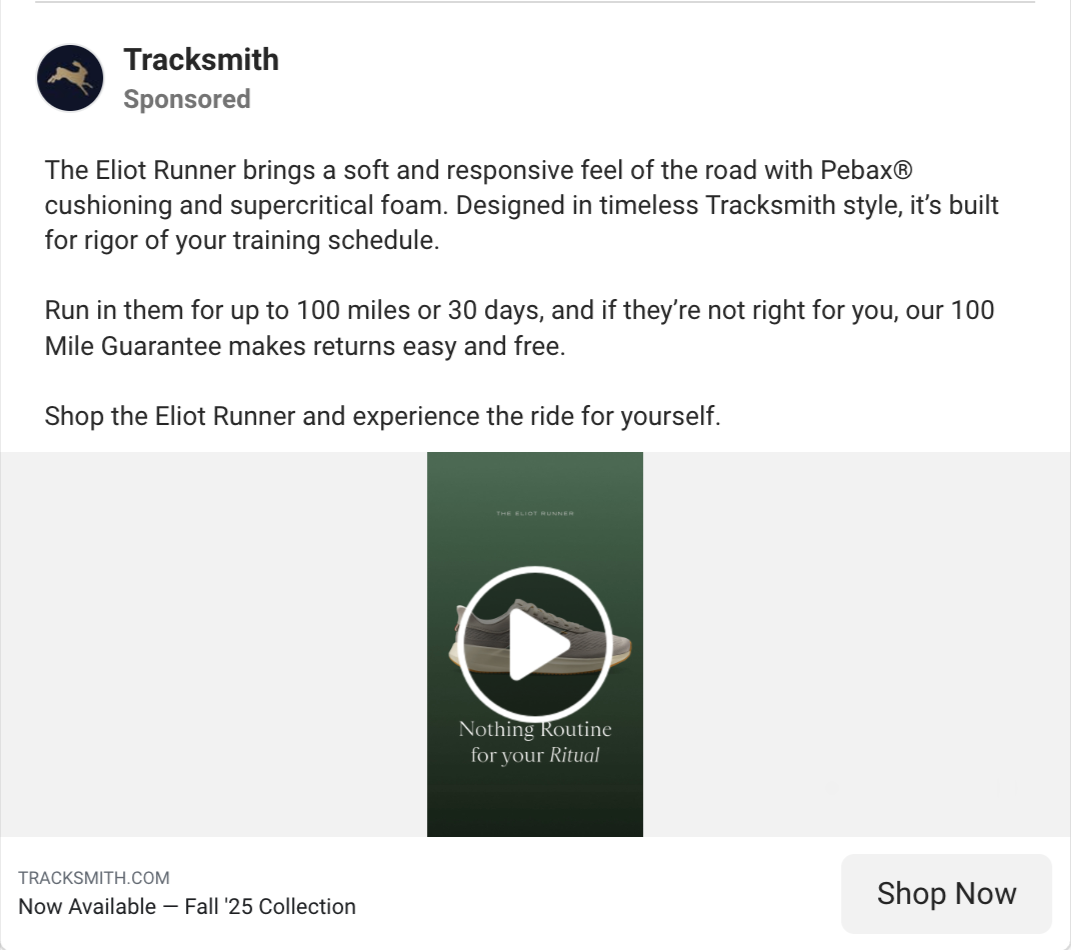Screen dimensions: 1071x950
Task: Click the "Shop the Eliot Runner and experience" line
Action: 382,416
